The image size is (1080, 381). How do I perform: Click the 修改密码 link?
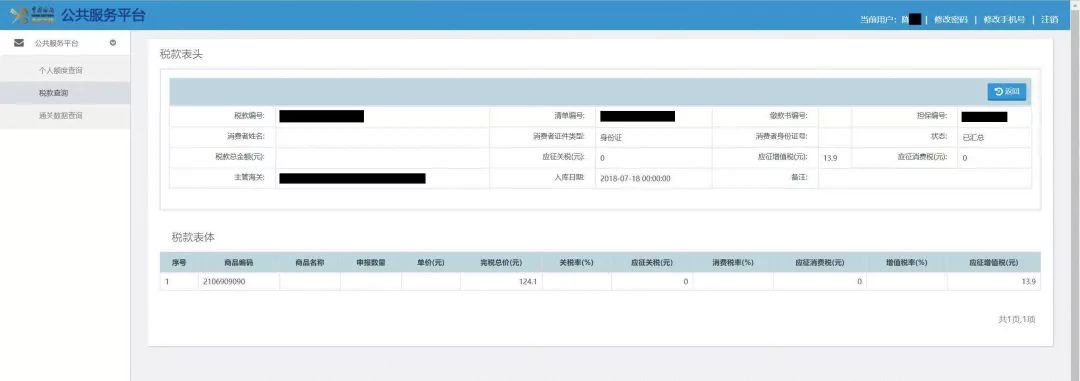point(951,19)
